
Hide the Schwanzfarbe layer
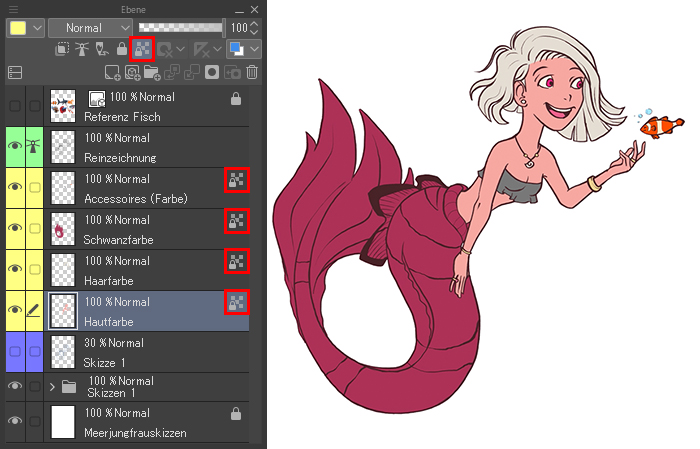[x=15, y=228]
